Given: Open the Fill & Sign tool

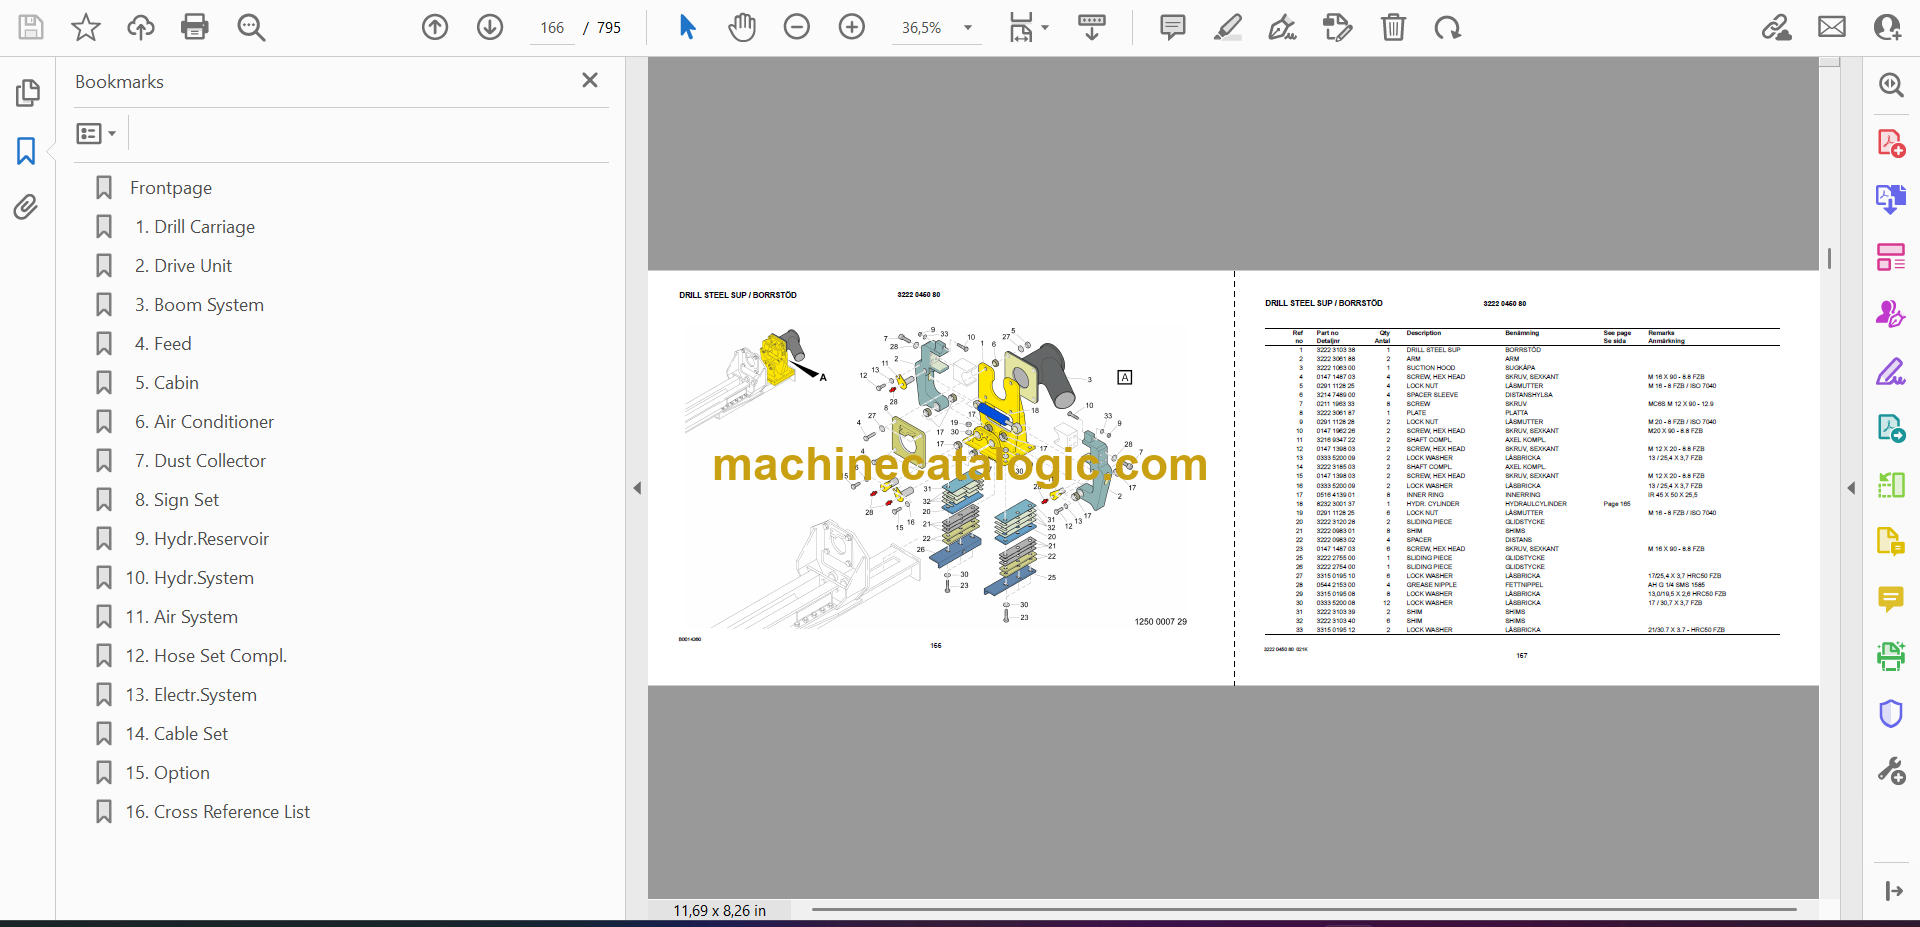Looking at the screenshot, I should pyautogui.click(x=1891, y=372).
